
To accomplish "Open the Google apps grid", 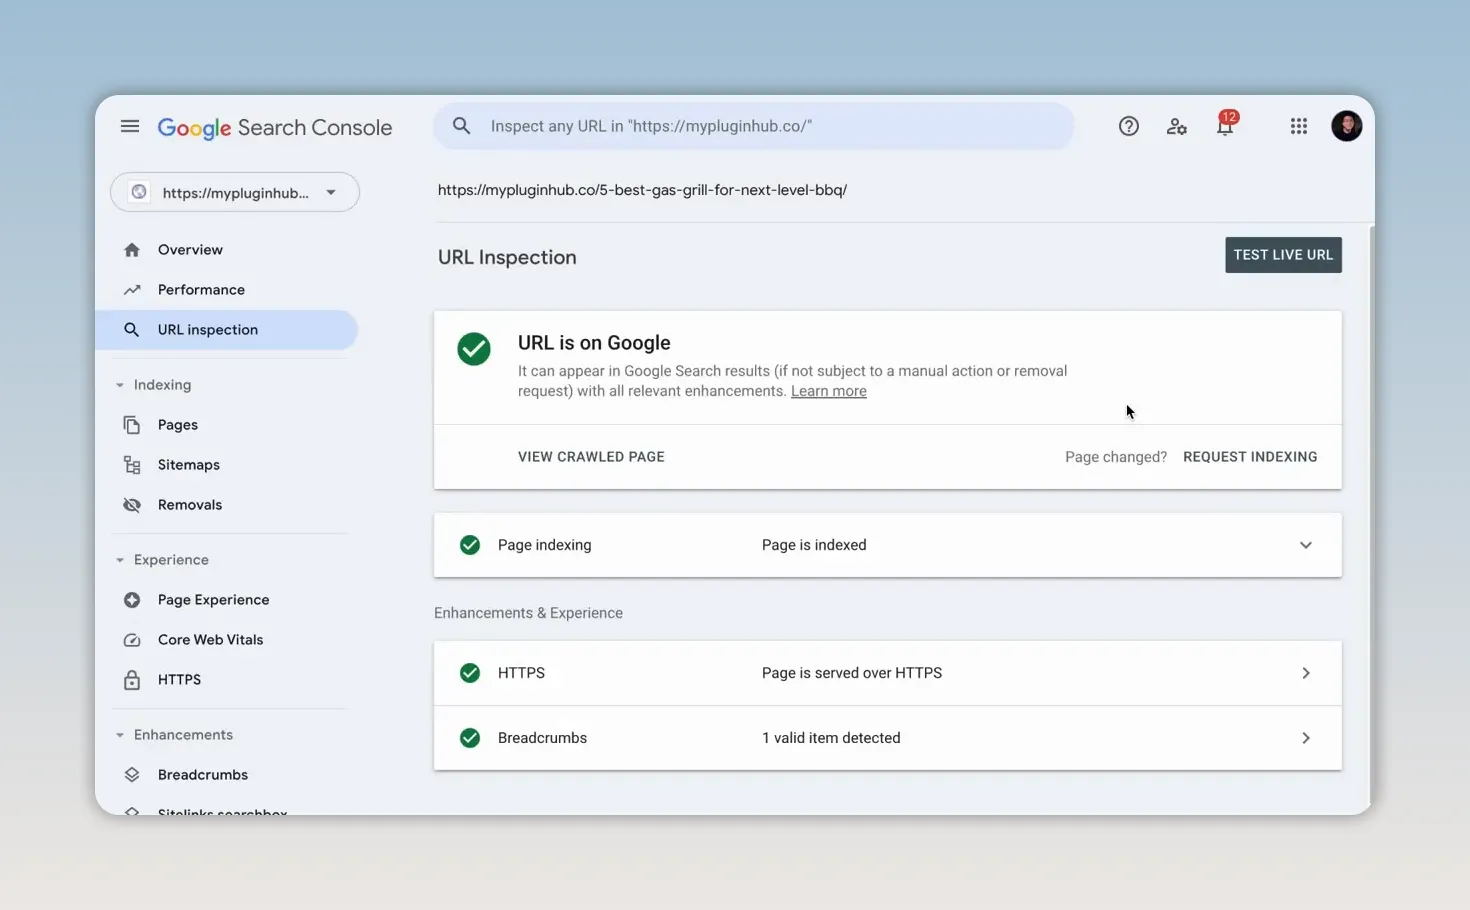I will point(1299,126).
